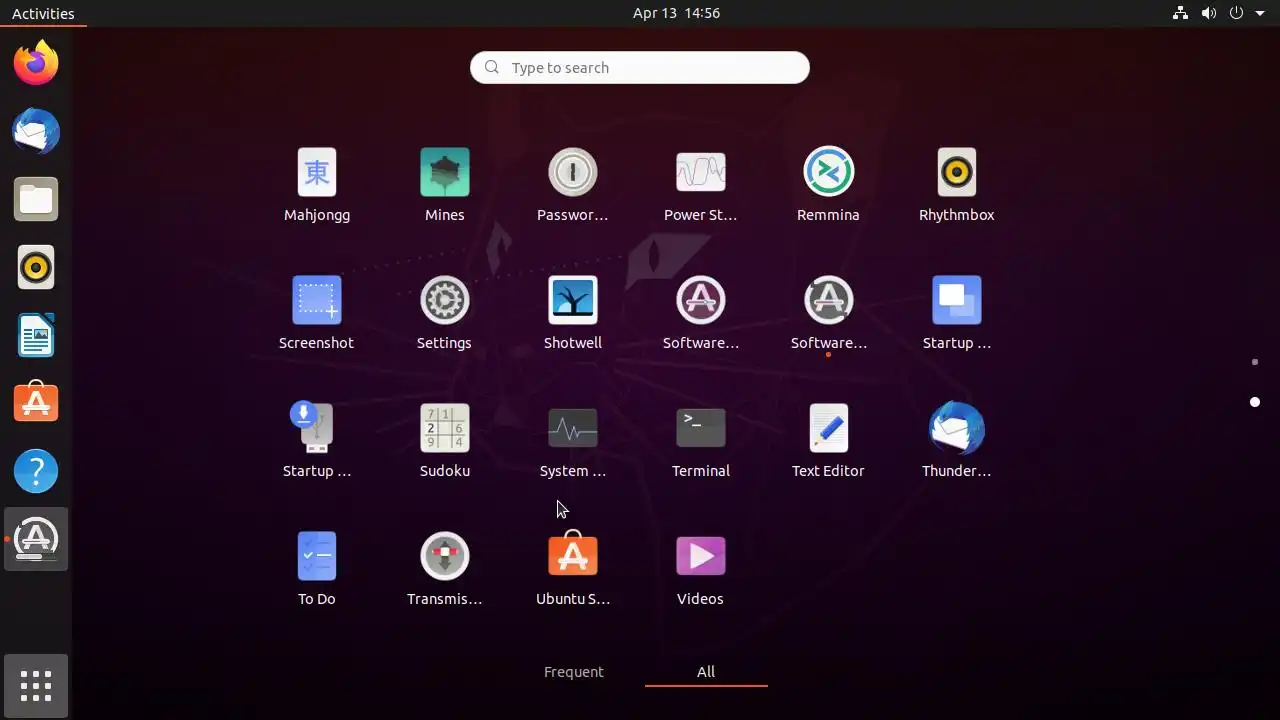The width and height of the screenshot is (1280, 720).
Task: Click the power icon in top bar
Action: 1237,13
